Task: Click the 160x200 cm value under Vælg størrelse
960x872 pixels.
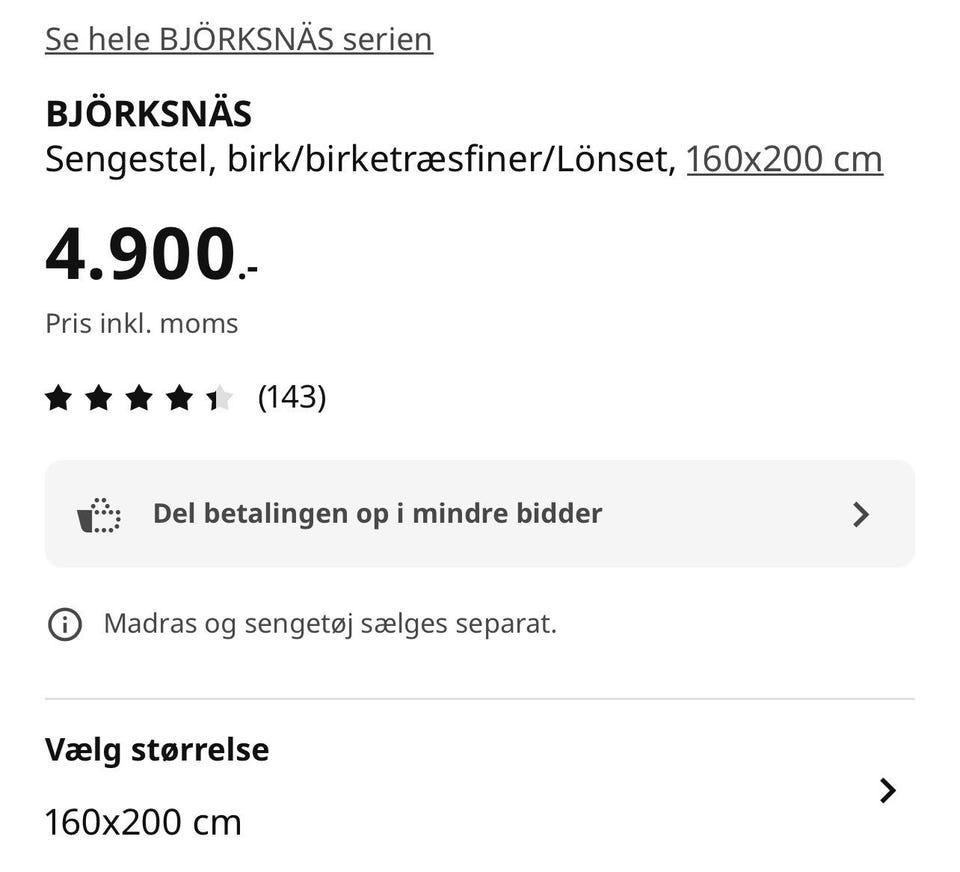Action: (143, 823)
